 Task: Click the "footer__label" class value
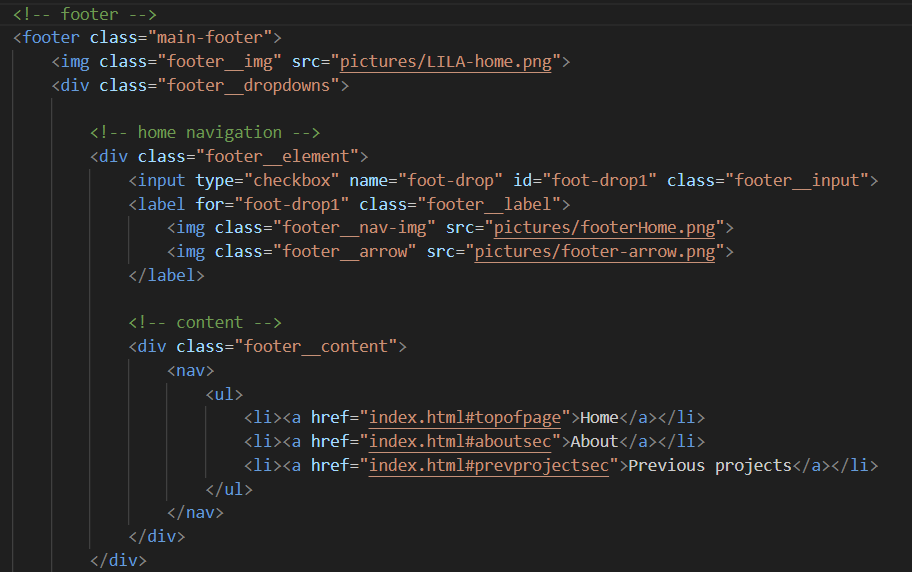489,204
